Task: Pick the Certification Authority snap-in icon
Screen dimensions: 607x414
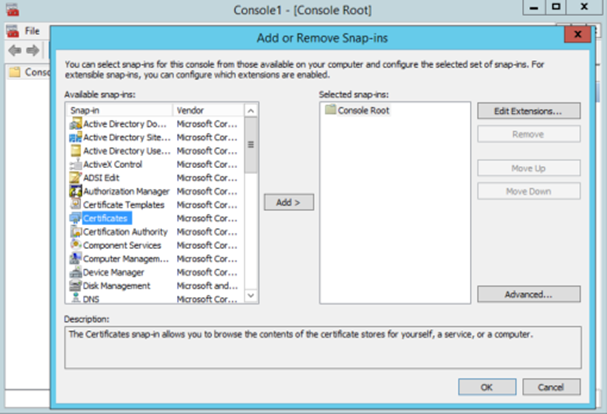Action: pos(75,231)
